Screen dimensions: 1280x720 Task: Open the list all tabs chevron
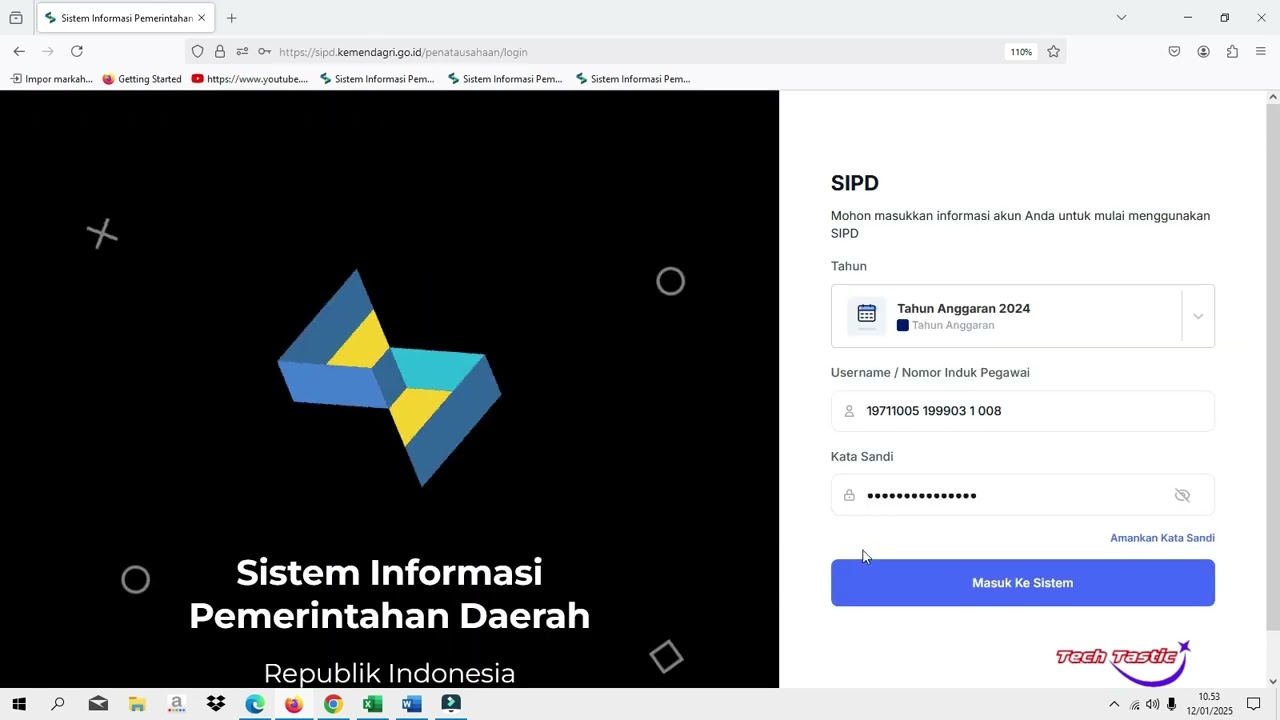click(x=1121, y=17)
